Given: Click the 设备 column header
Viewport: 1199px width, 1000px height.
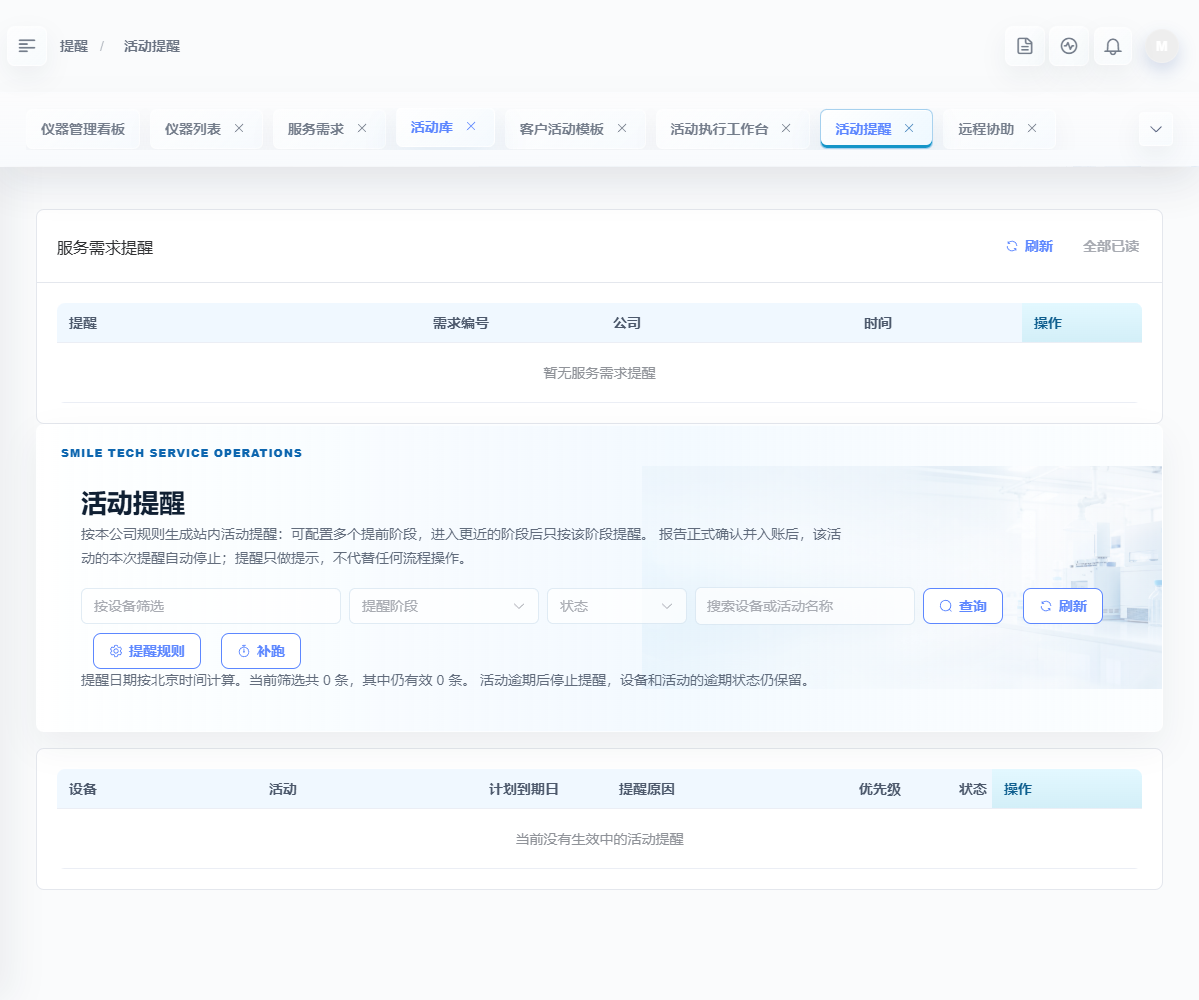Looking at the screenshot, I should tap(83, 789).
